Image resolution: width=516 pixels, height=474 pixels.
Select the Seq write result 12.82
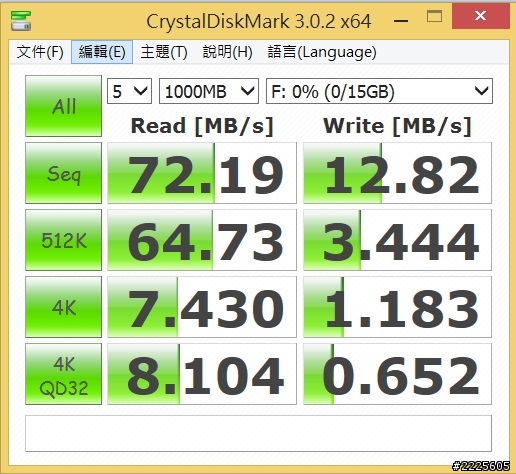(x=397, y=173)
